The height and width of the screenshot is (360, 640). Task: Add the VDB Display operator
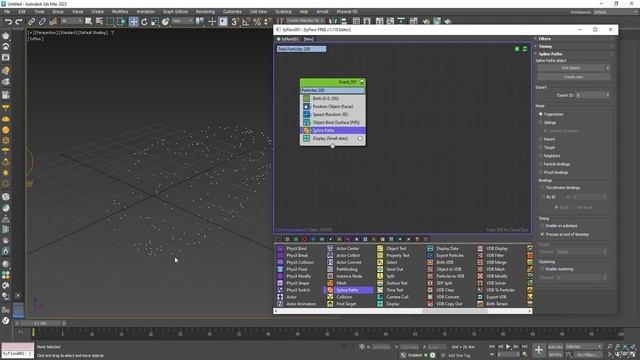(497, 248)
